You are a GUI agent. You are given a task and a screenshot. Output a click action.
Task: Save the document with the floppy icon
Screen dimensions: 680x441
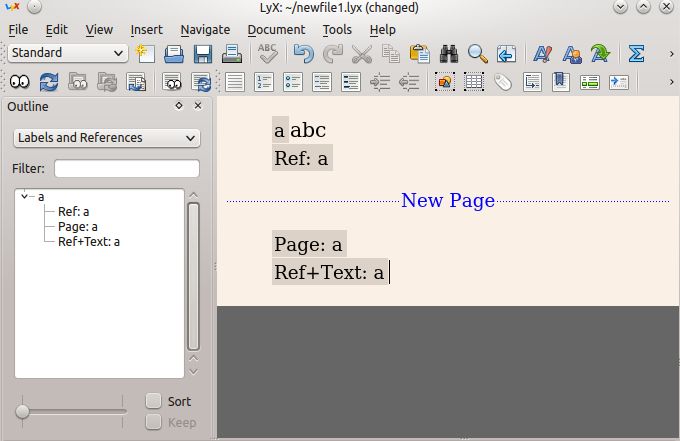tap(203, 54)
